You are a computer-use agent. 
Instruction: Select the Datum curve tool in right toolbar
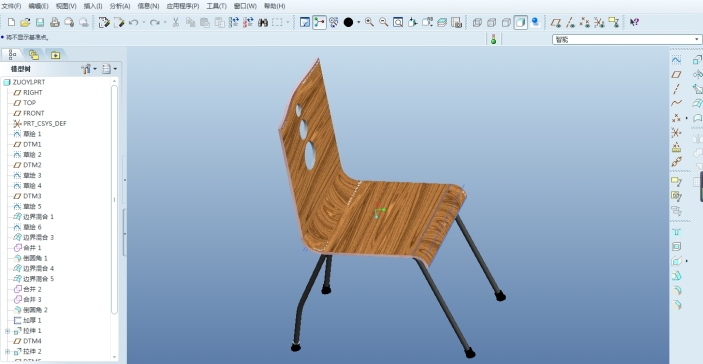pyautogui.click(x=676, y=103)
